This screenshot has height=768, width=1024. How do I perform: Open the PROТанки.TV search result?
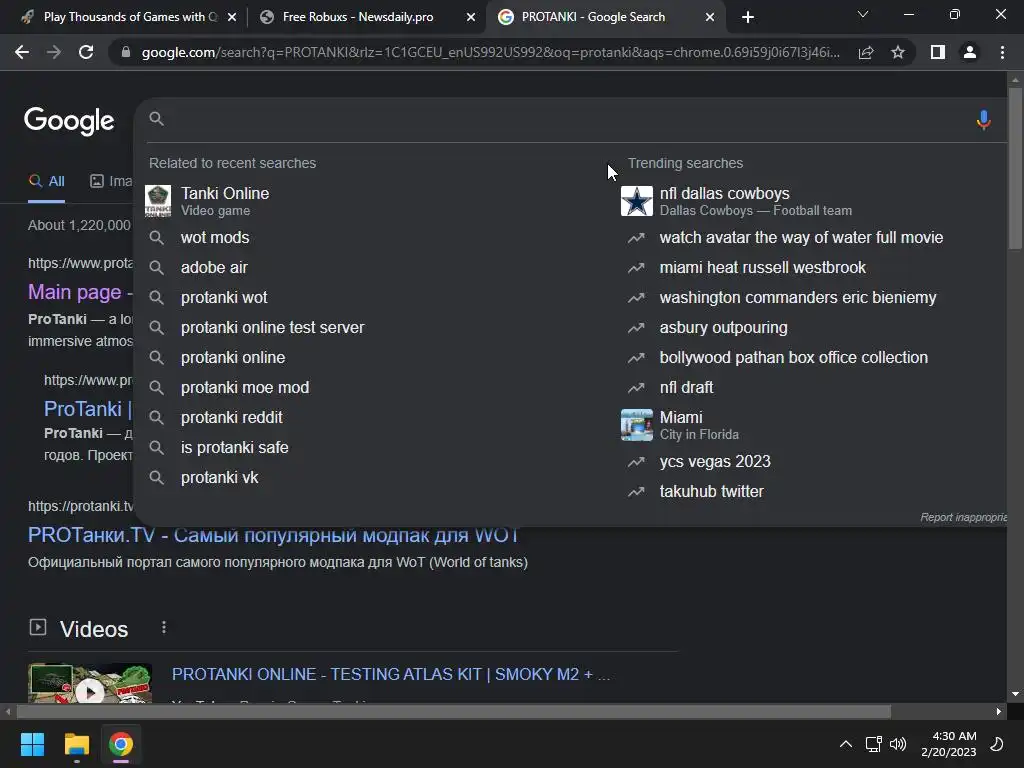point(273,536)
